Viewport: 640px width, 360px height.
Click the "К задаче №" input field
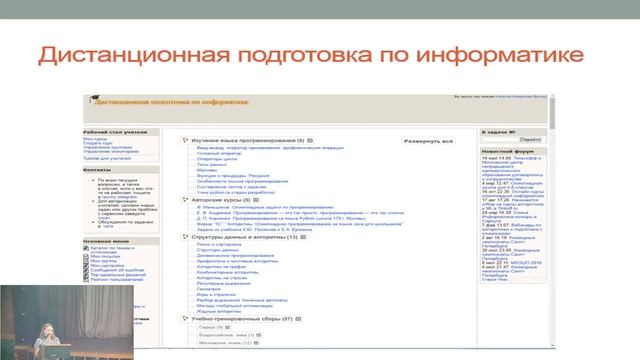click(x=501, y=140)
